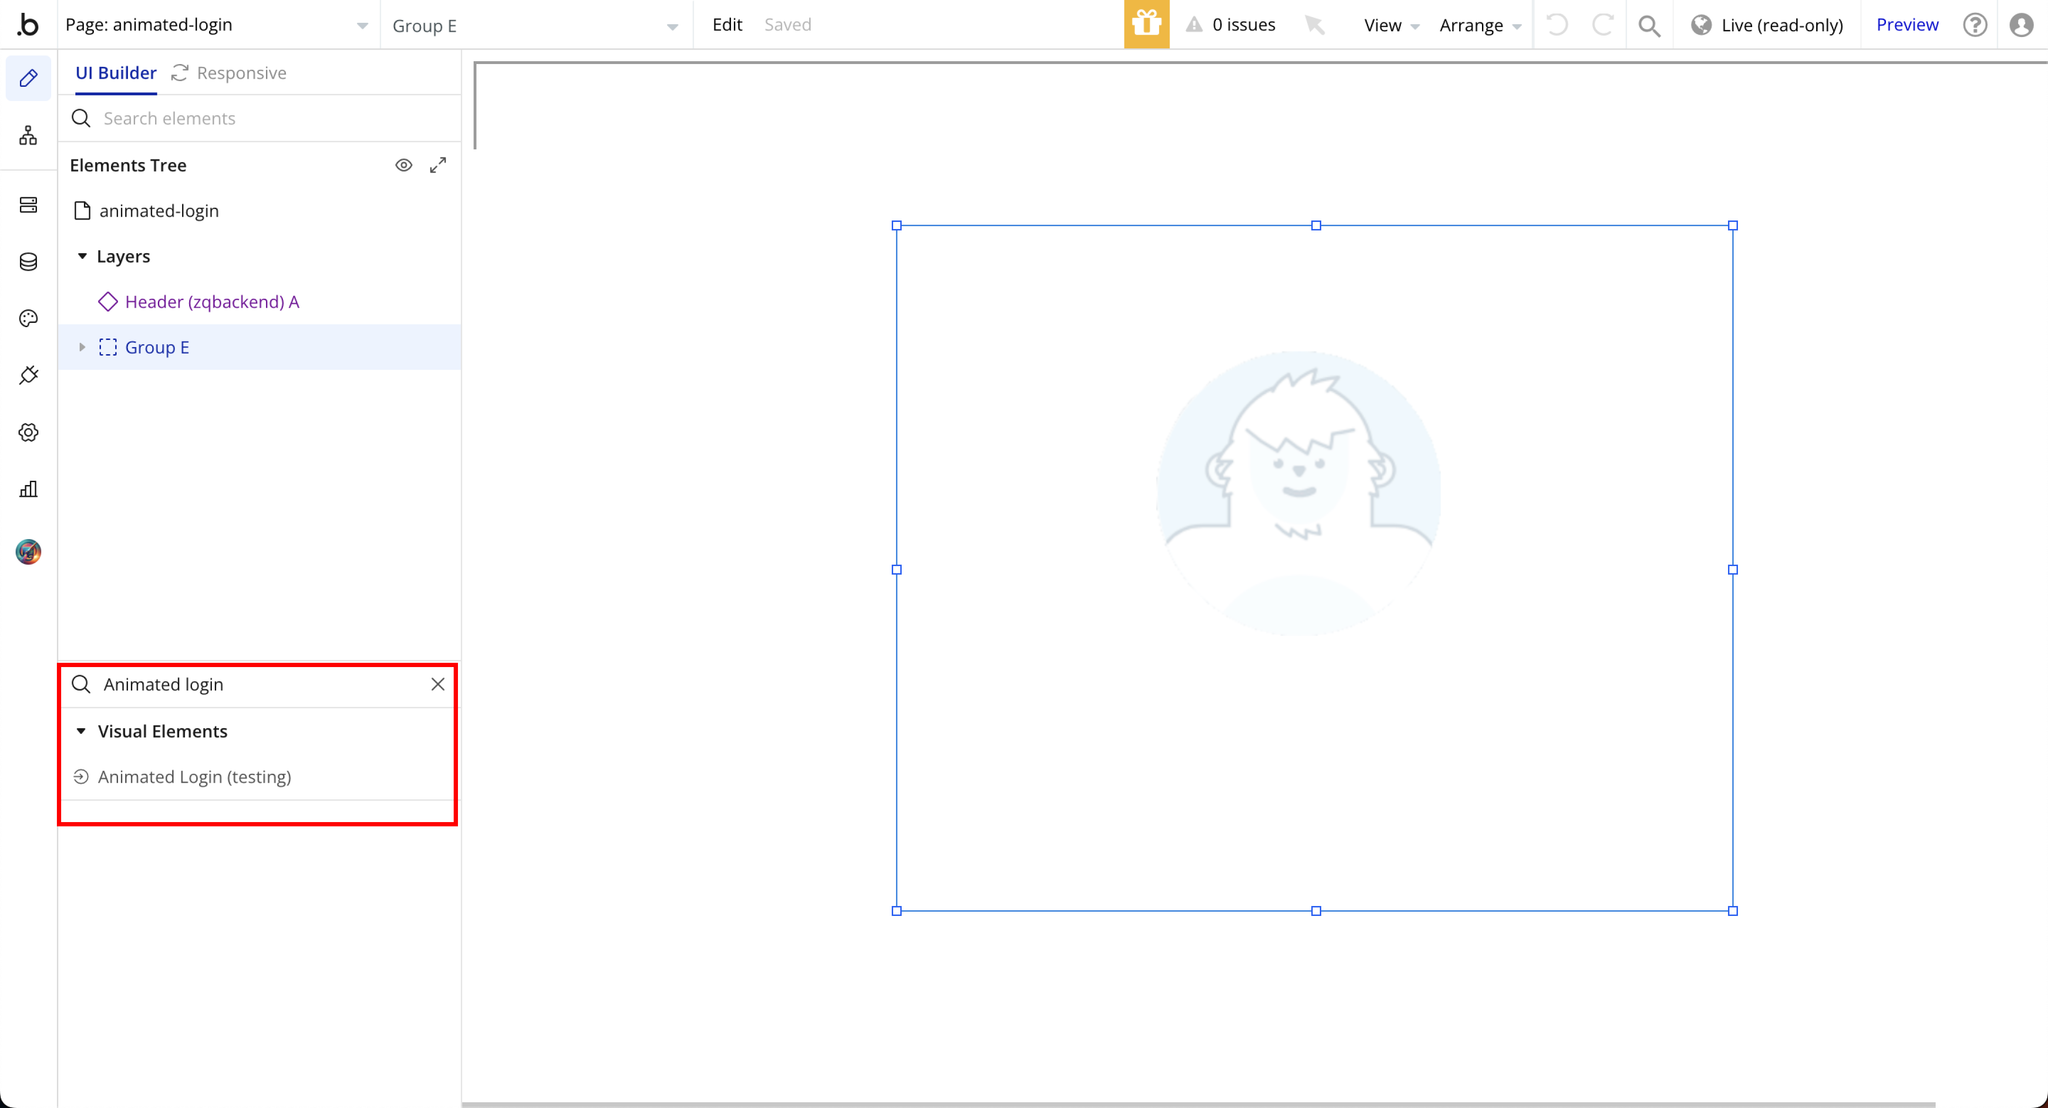Image resolution: width=2048 pixels, height=1108 pixels.
Task: Click the shapes/components icon in sidebar
Action: tap(29, 135)
